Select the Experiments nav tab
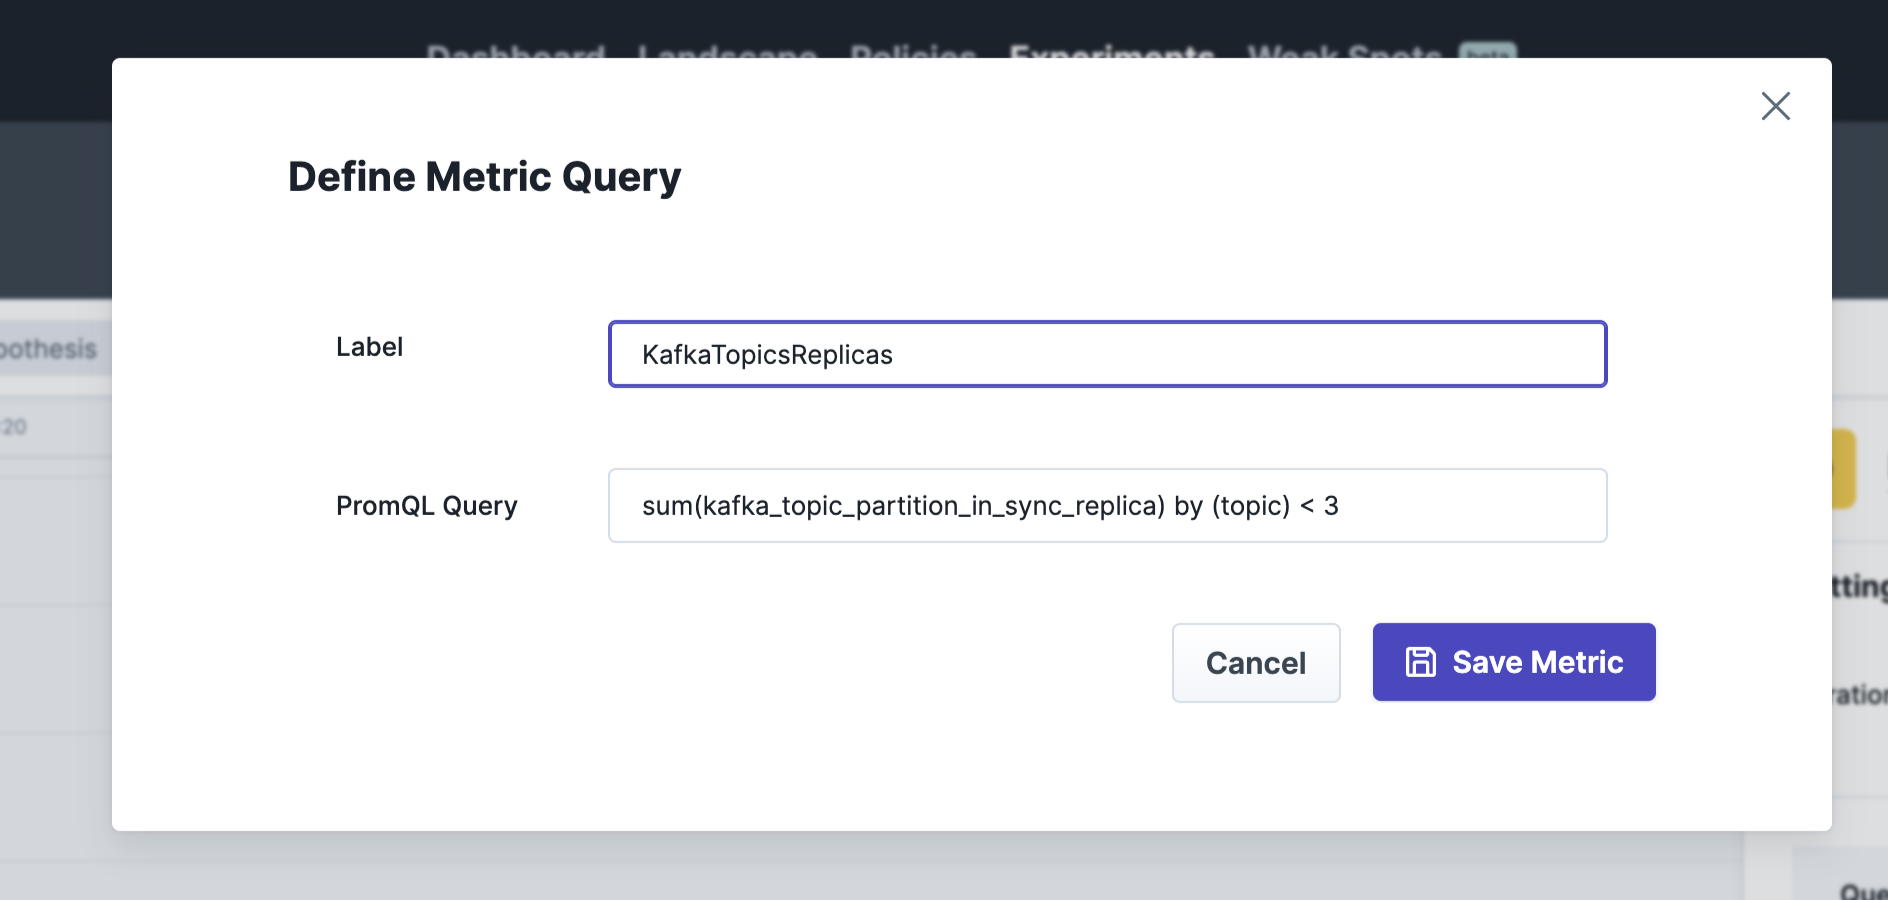The width and height of the screenshot is (1888, 900). pos(1112,51)
